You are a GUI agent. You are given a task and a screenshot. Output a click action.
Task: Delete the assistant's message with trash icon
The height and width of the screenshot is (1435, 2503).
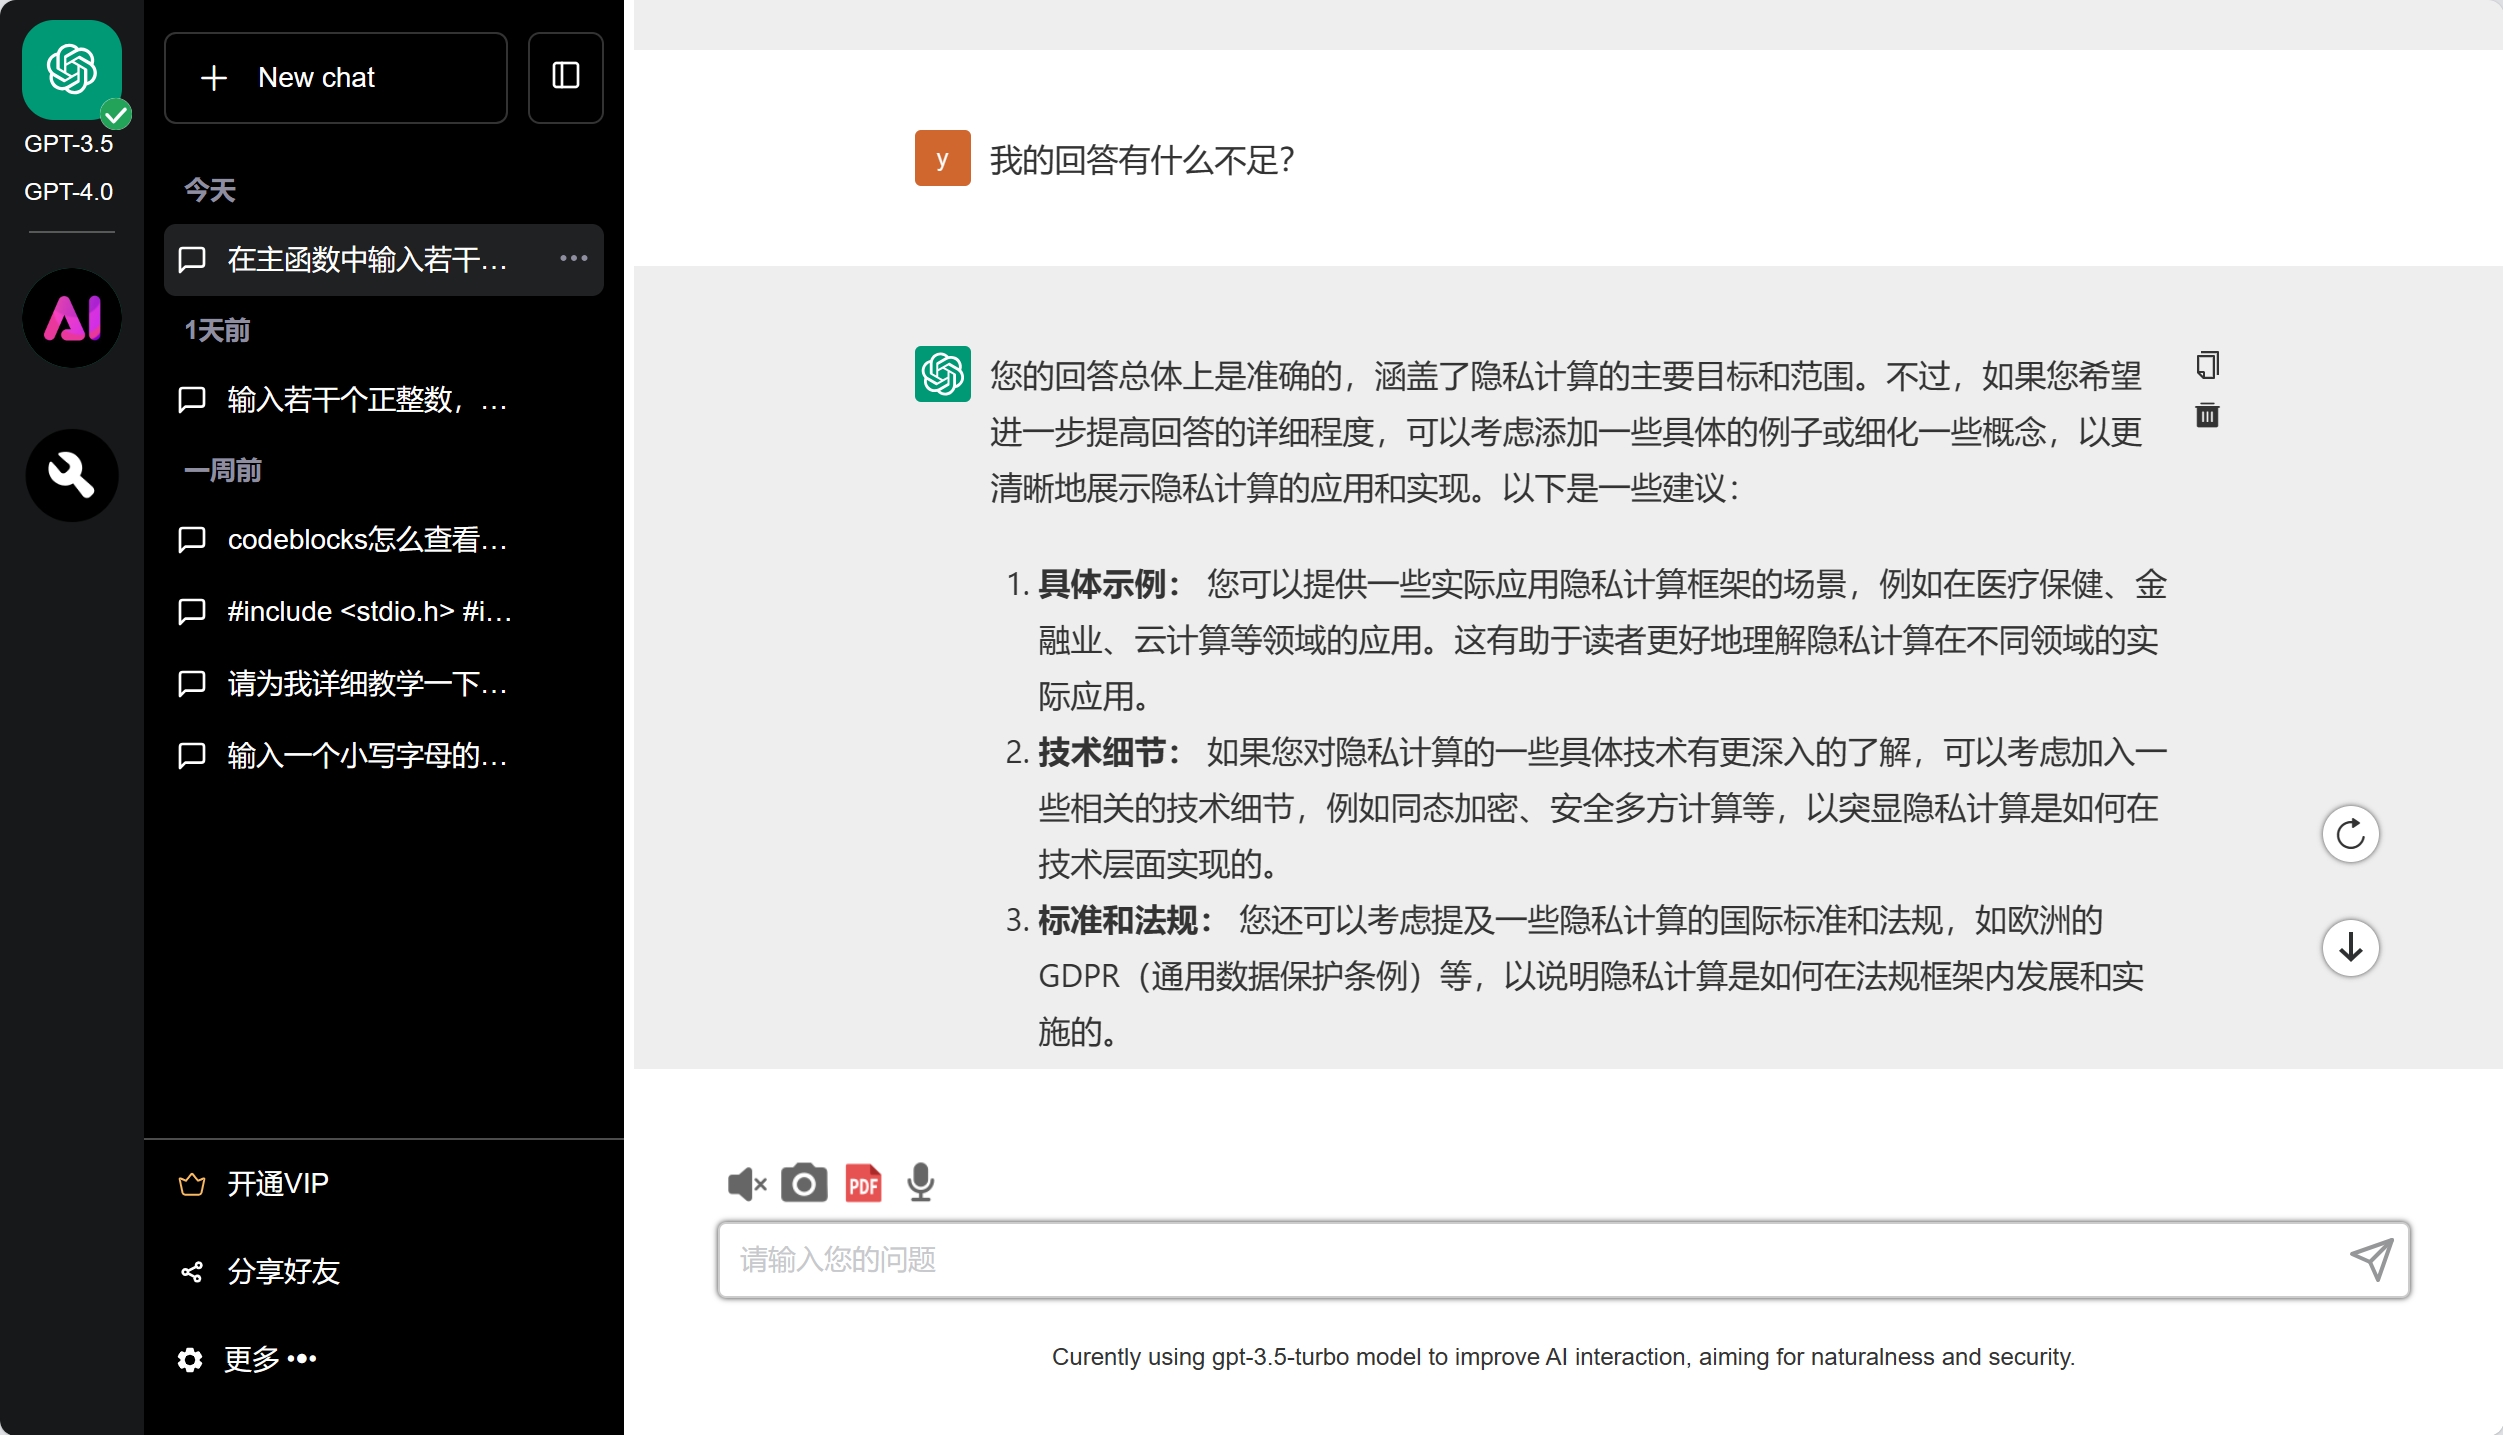(x=2207, y=415)
